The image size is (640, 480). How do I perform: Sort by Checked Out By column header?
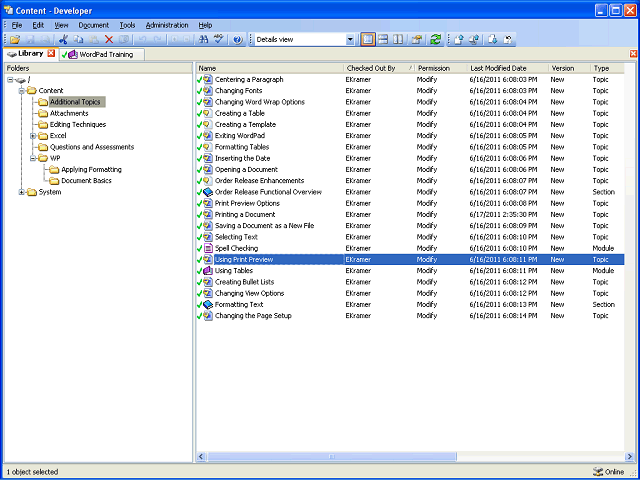click(x=379, y=68)
